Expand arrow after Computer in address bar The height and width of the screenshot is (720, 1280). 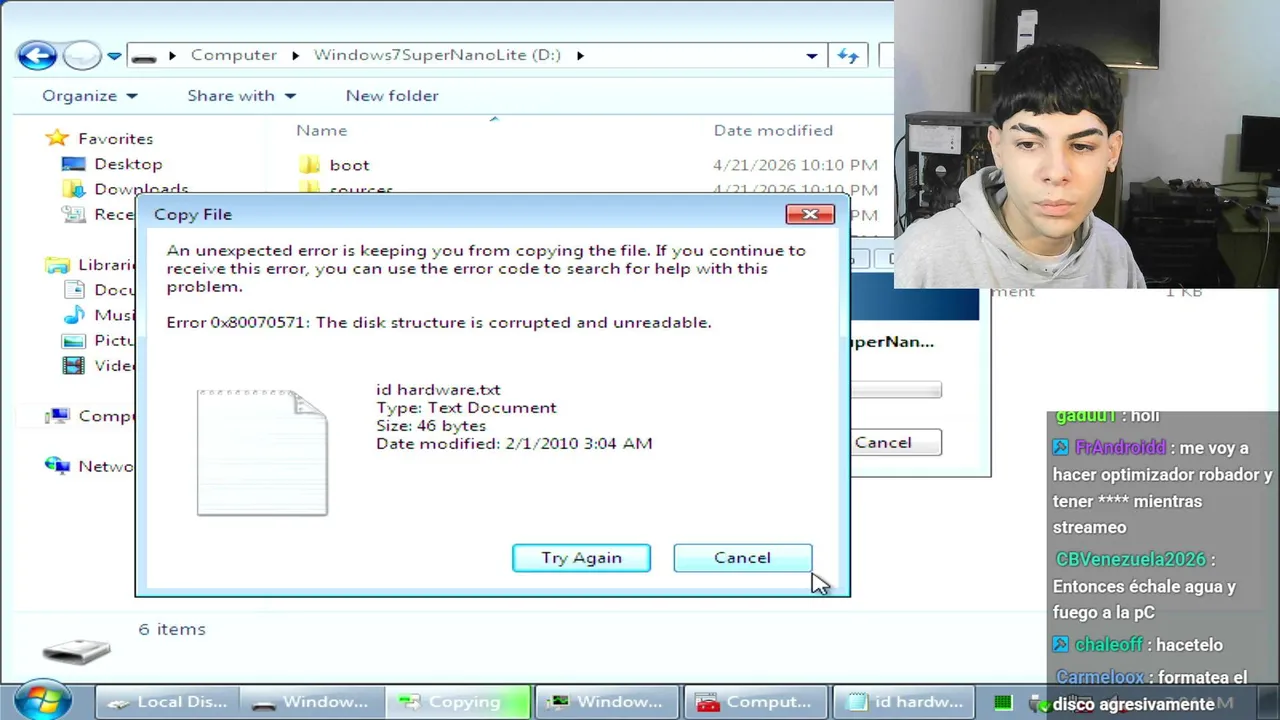tap(296, 55)
